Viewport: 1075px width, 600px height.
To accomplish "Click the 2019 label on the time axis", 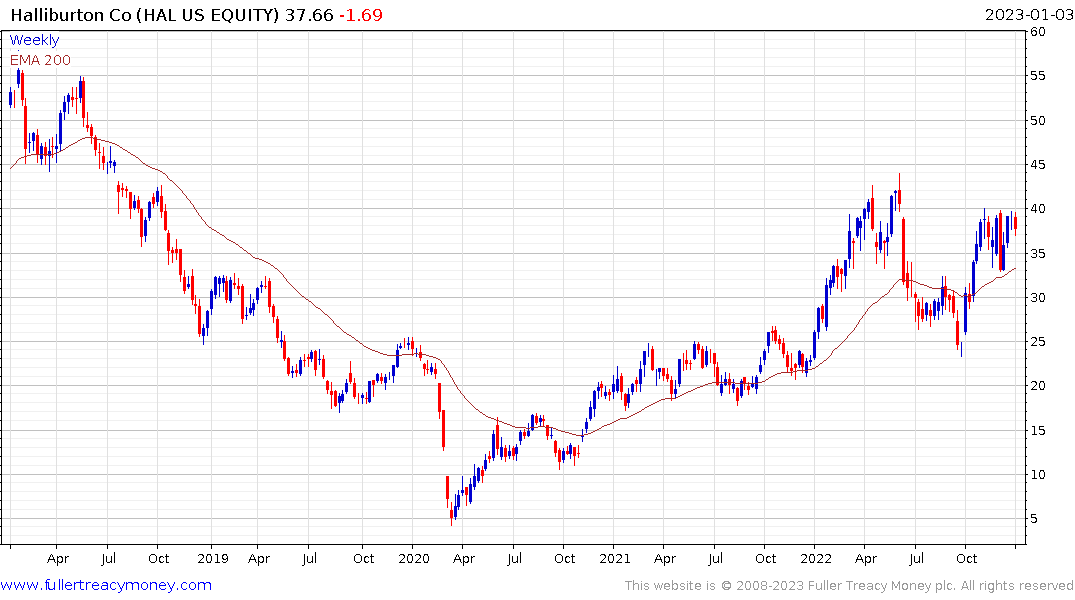I will (213, 558).
